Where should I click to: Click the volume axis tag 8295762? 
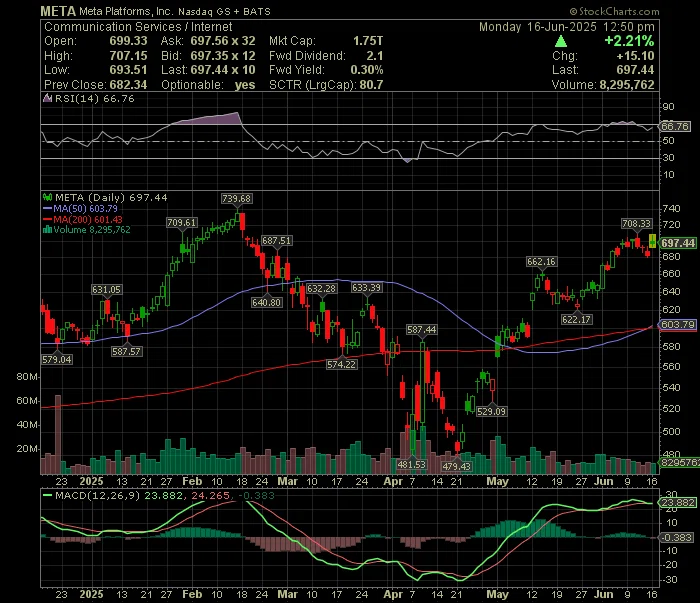coord(679,463)
